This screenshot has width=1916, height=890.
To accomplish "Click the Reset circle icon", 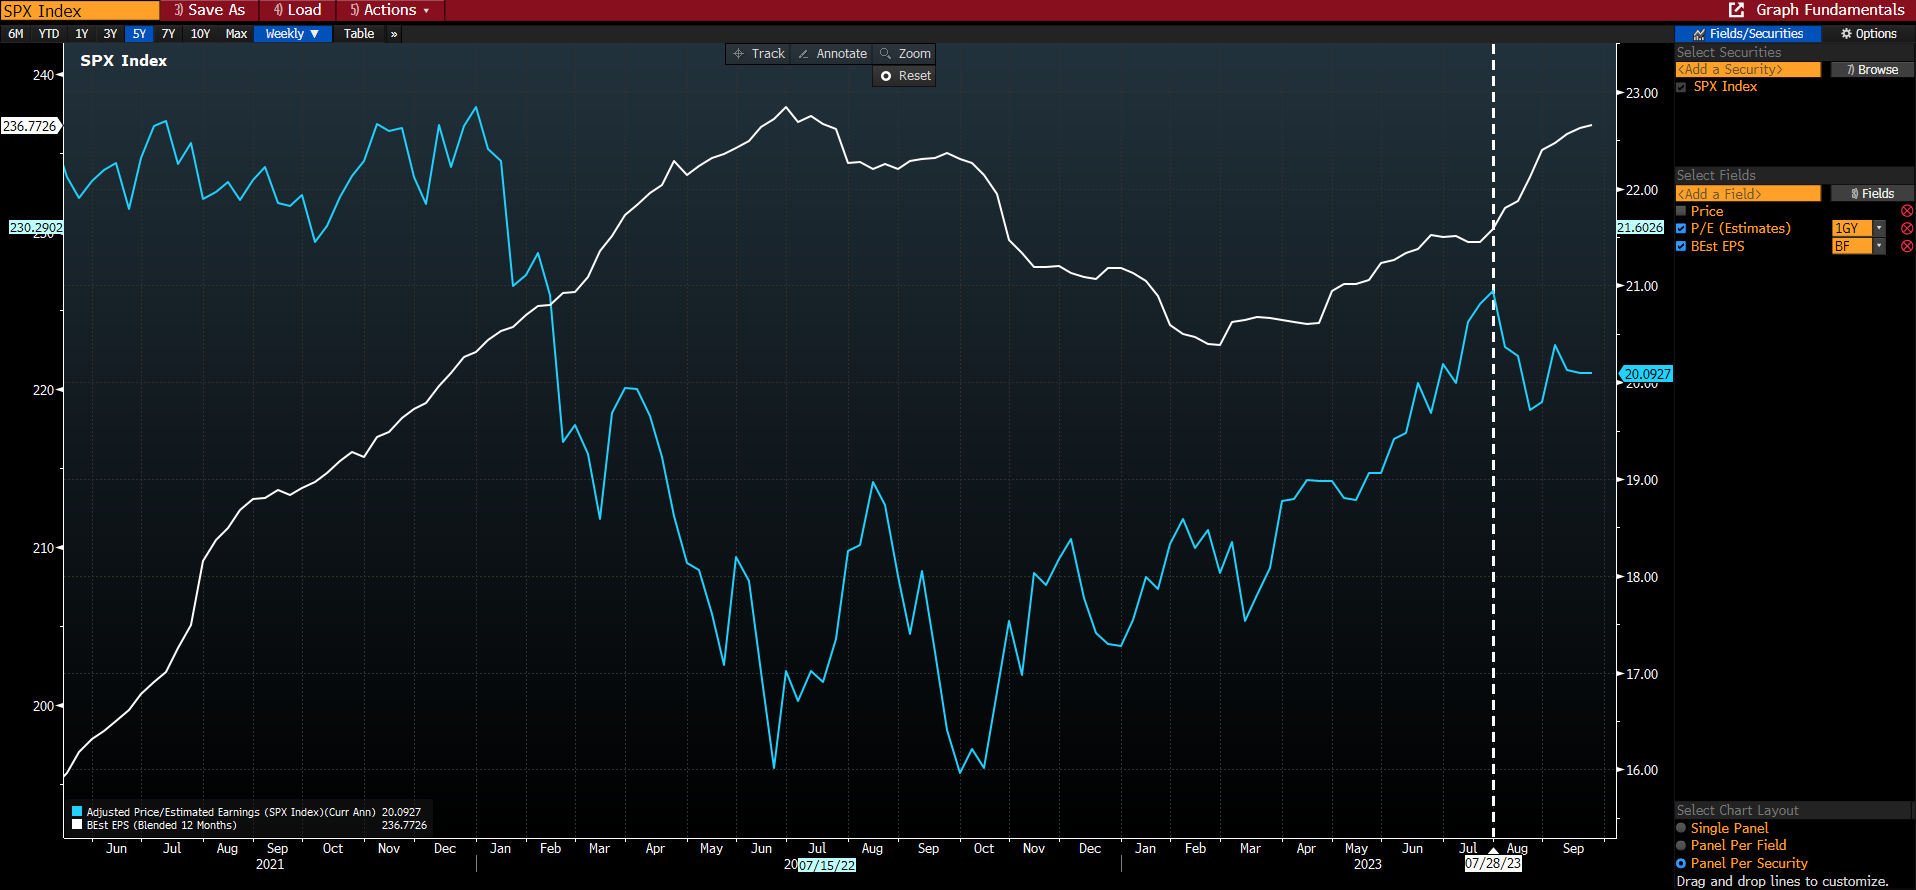I will (x=886, y=76).
